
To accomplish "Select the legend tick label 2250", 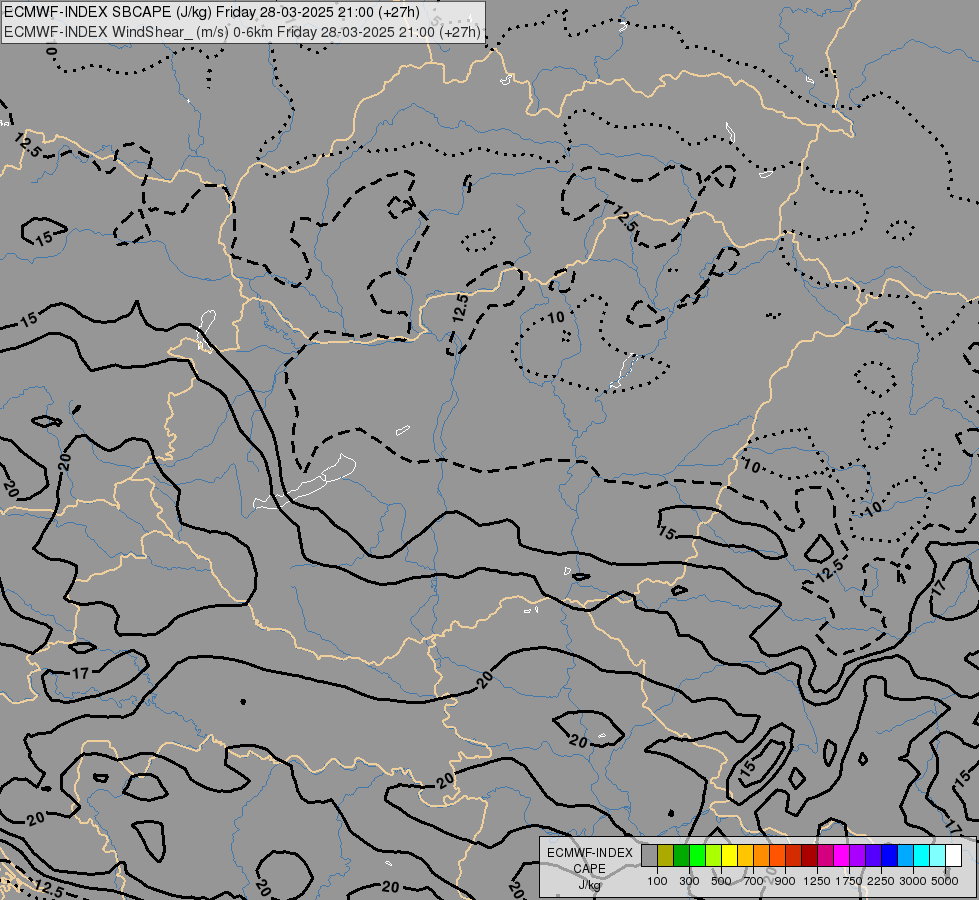I will 881,881.
